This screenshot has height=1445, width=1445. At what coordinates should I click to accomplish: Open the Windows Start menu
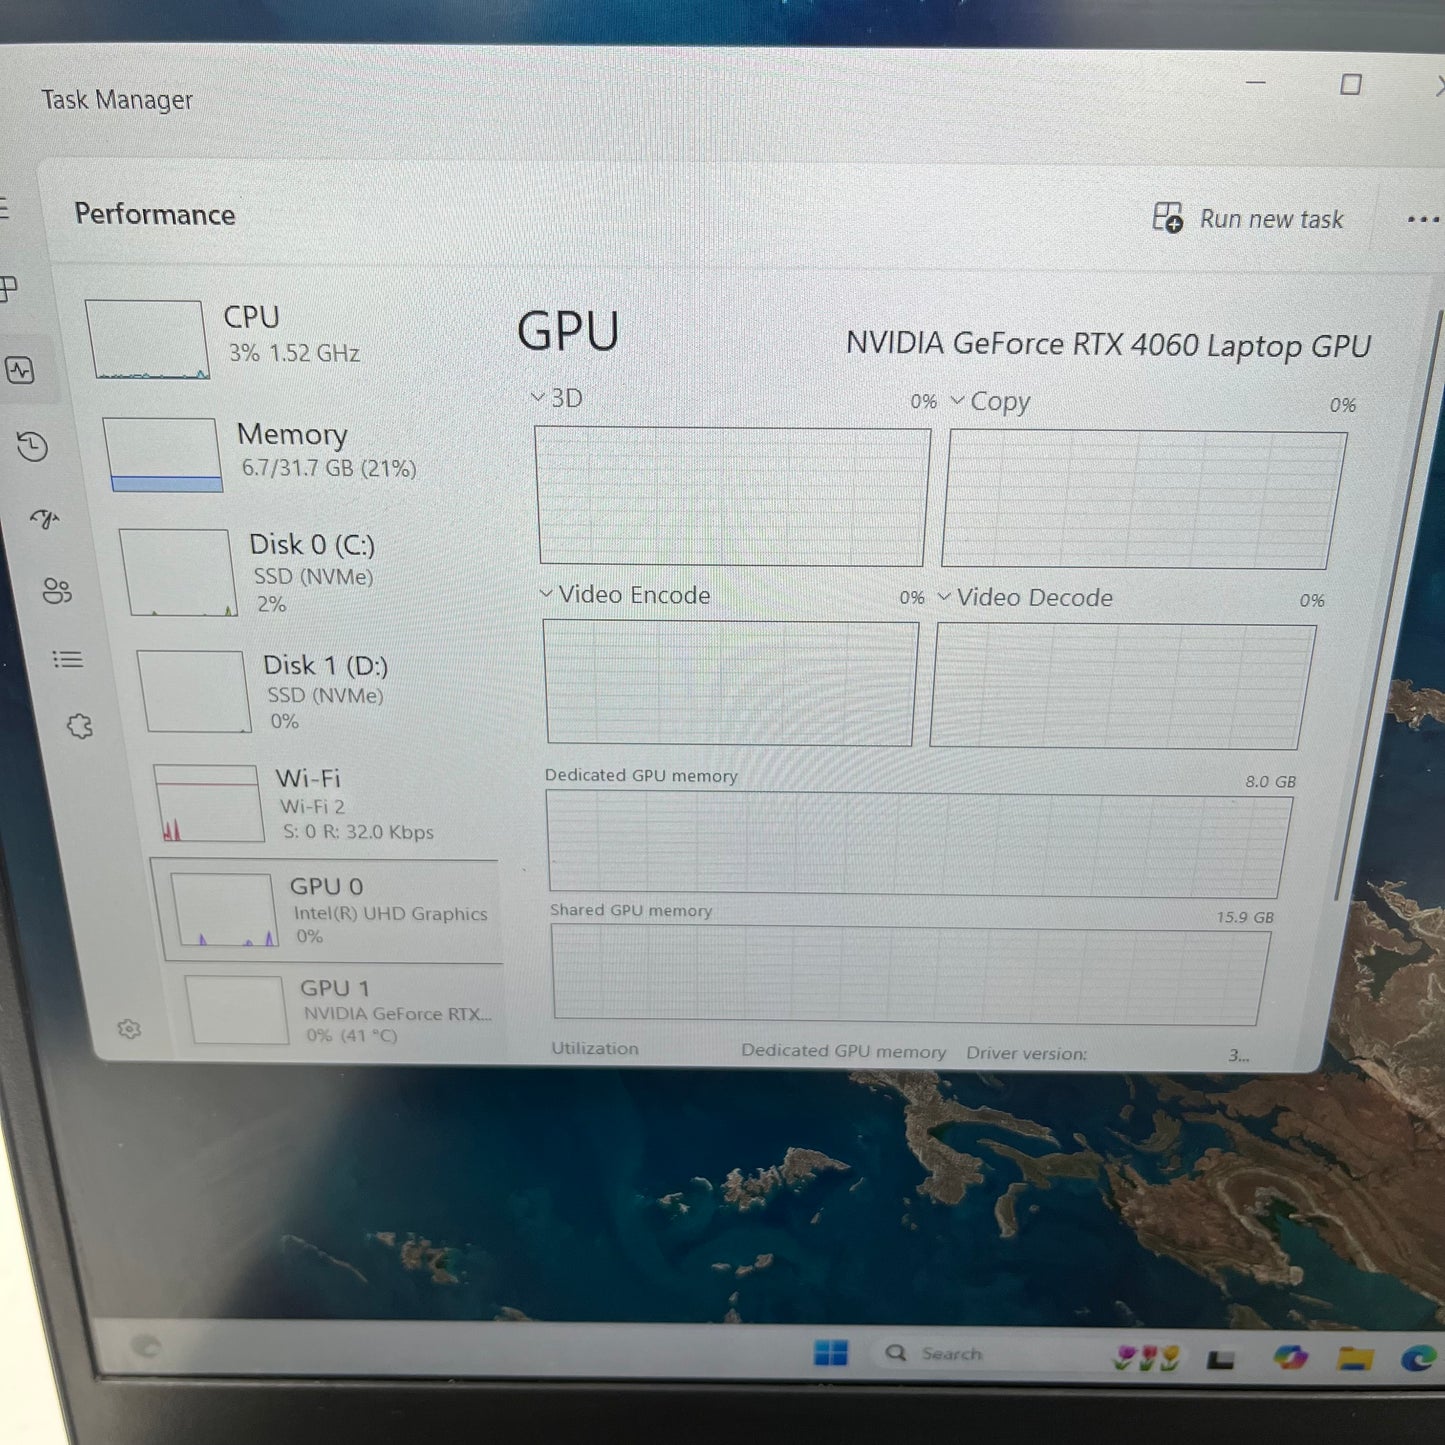(x=831, y=1353)
